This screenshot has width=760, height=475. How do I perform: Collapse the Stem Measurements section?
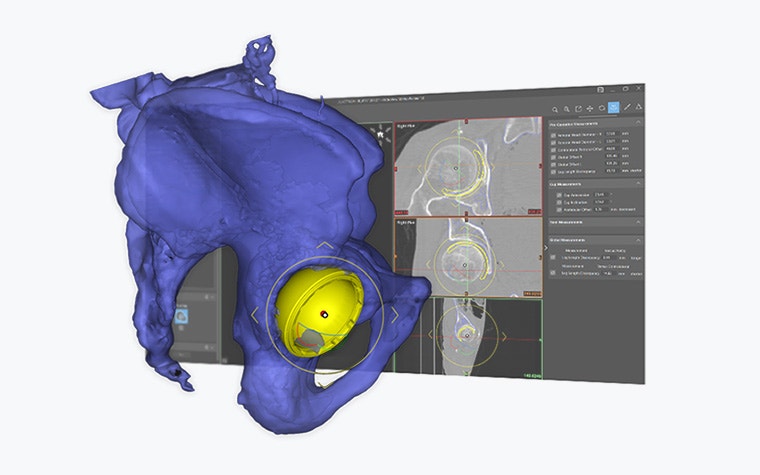(x=638, y=222)
